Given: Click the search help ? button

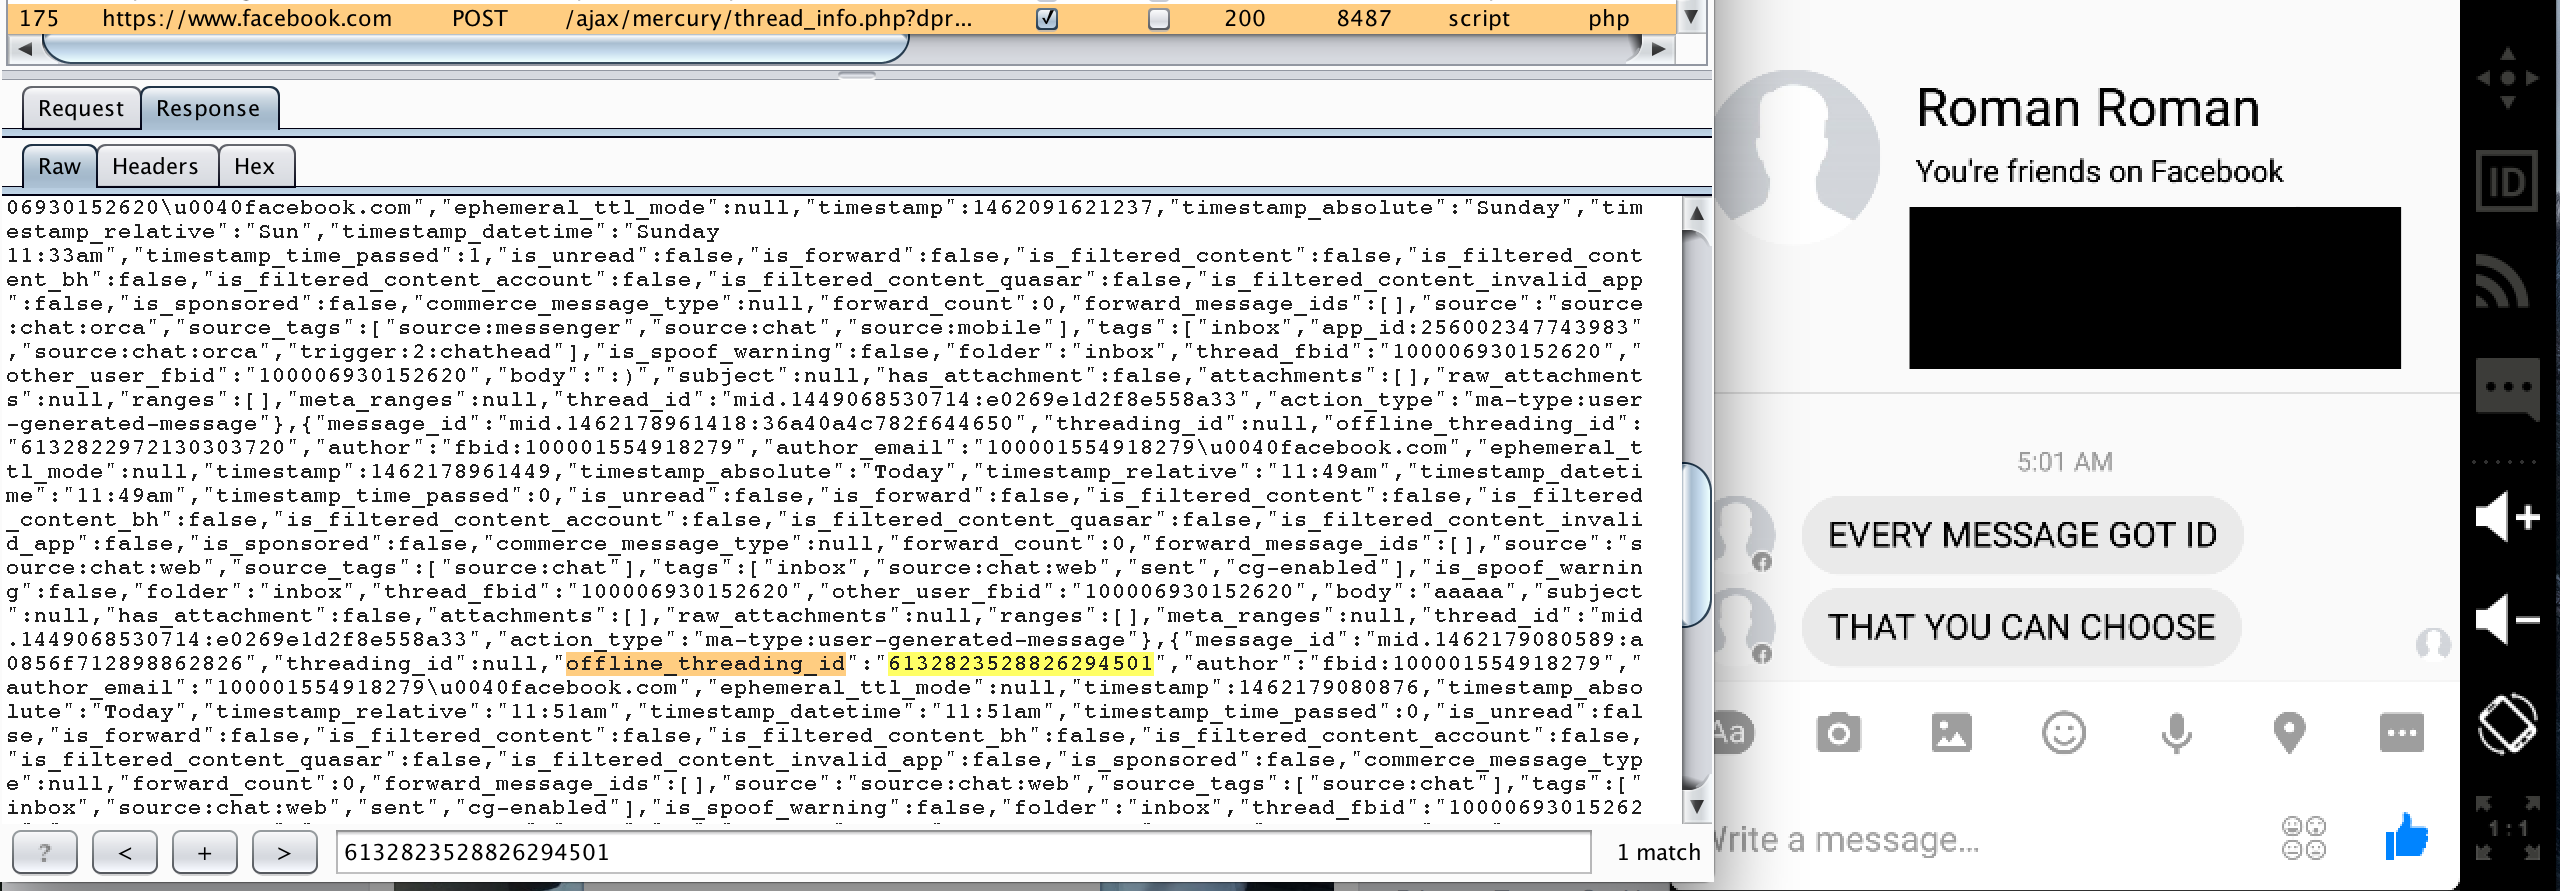Looking at the screenshot, I should point(44,852).
